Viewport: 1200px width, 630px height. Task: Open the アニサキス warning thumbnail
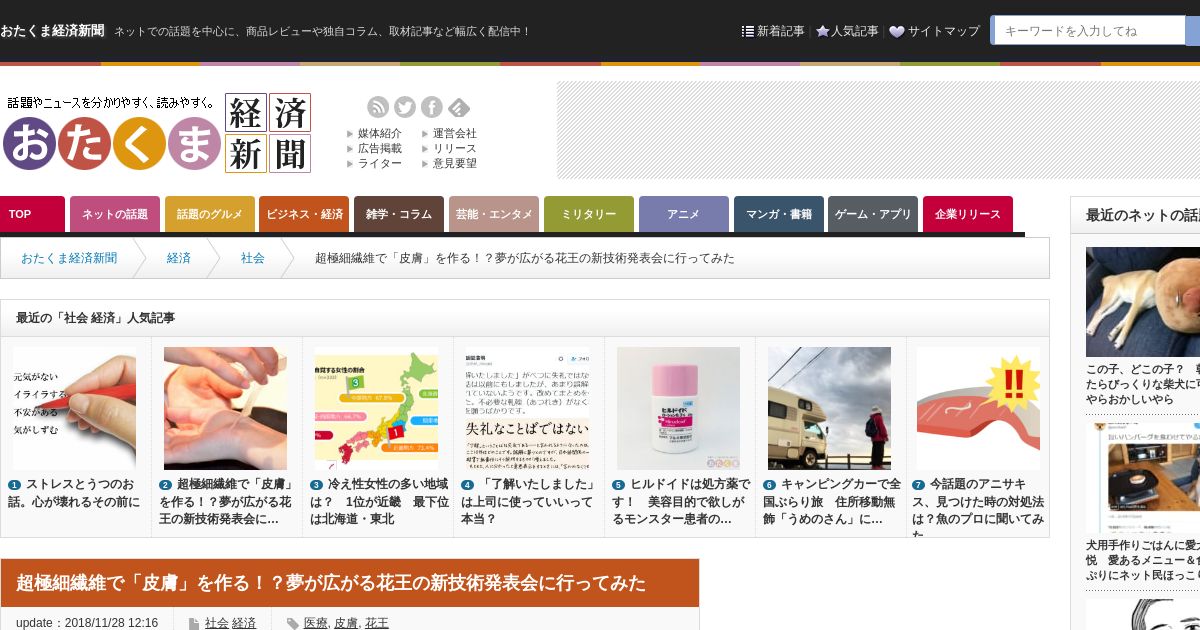point(979,408)
